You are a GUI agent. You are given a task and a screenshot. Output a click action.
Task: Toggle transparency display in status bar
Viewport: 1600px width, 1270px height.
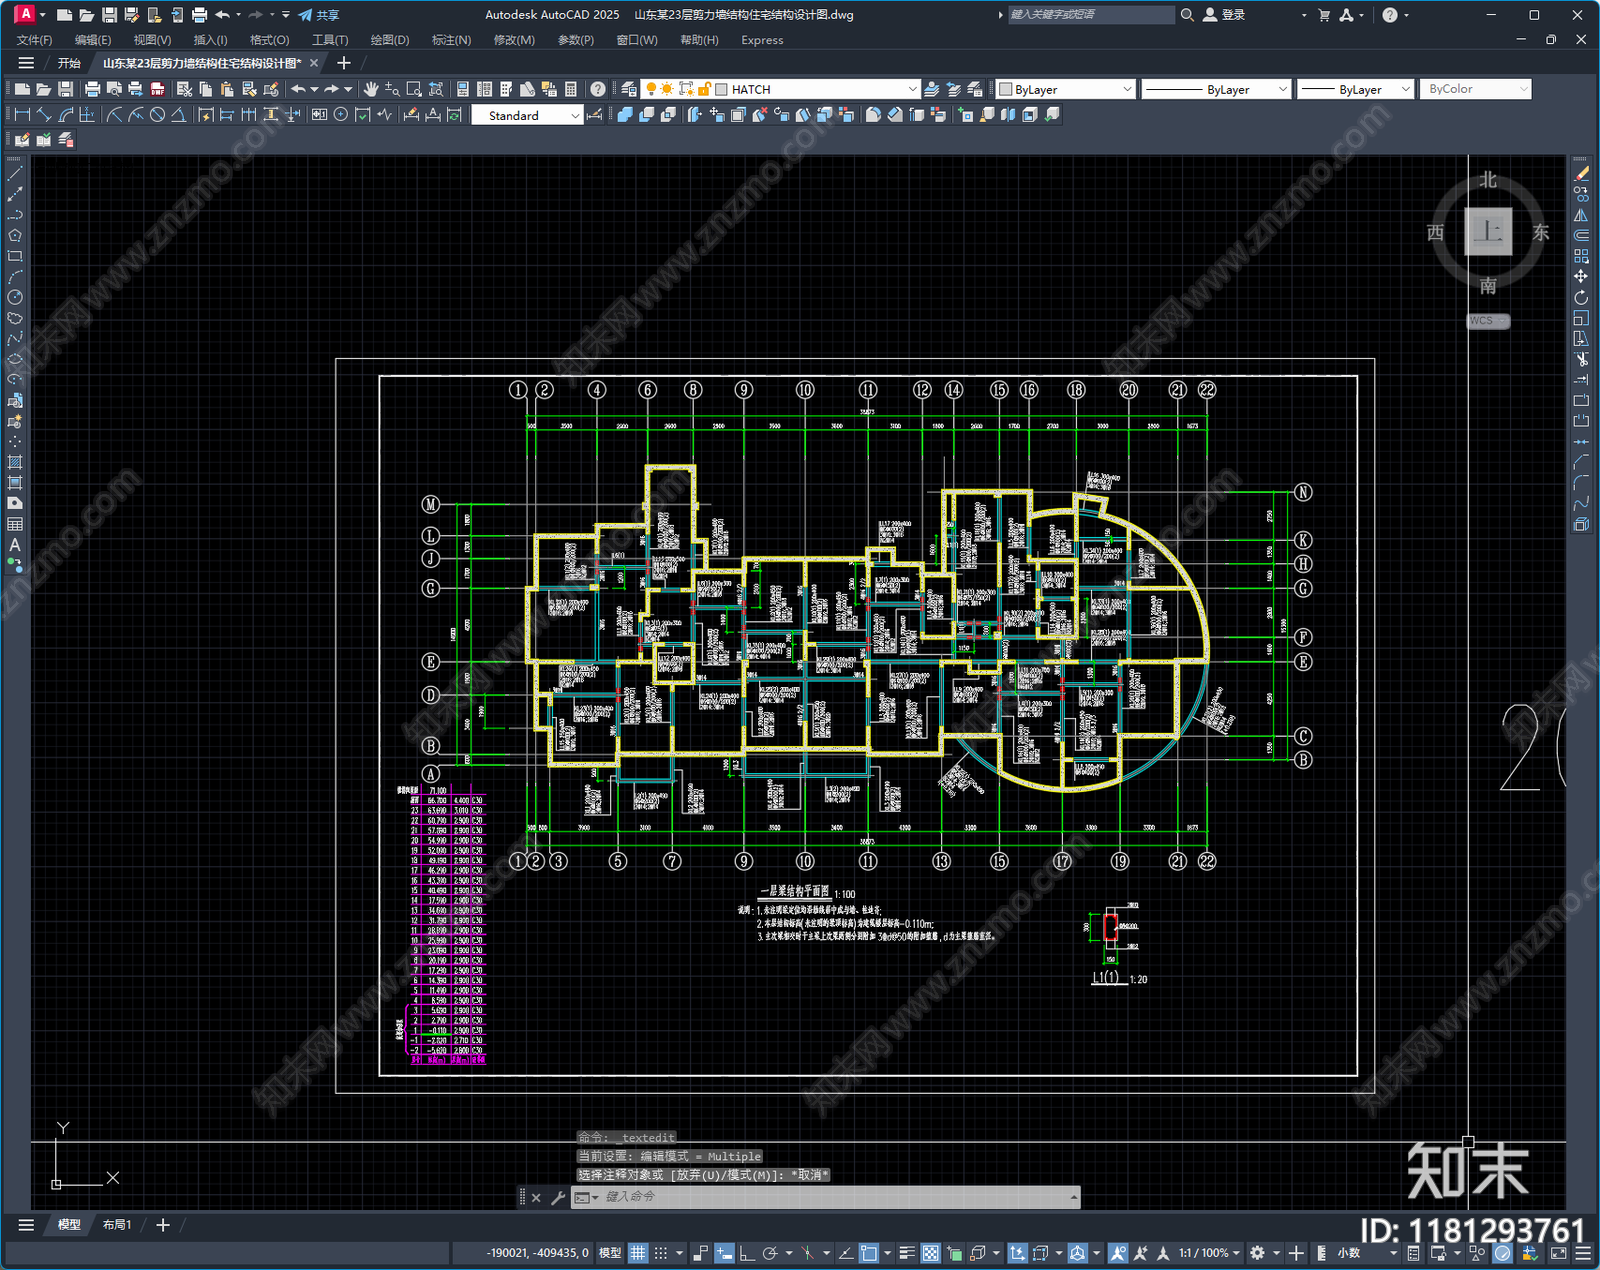[x=930, y=1253]
